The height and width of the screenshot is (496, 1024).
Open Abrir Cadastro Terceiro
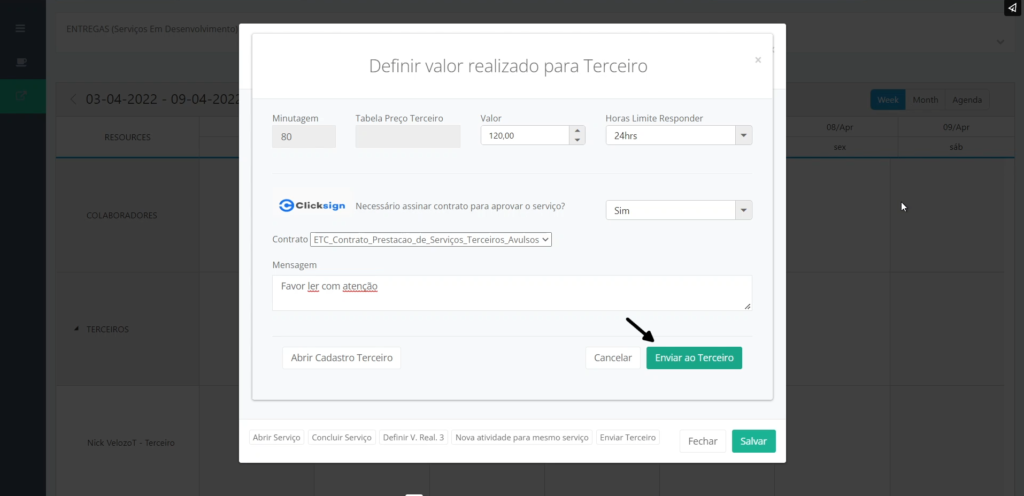coord(342,358)
